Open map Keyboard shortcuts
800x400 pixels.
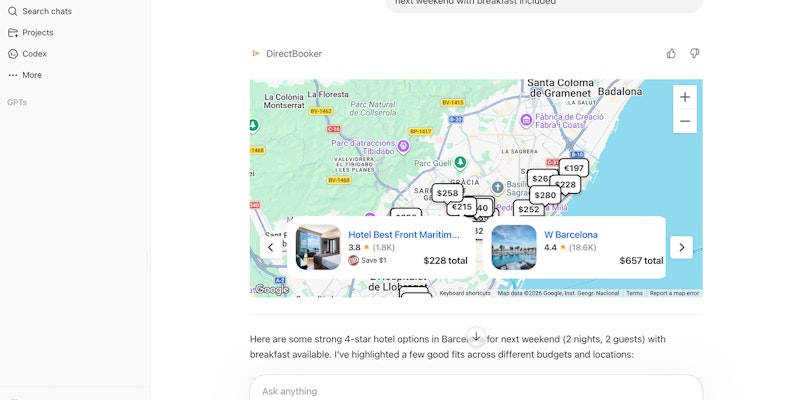[465, 293]
